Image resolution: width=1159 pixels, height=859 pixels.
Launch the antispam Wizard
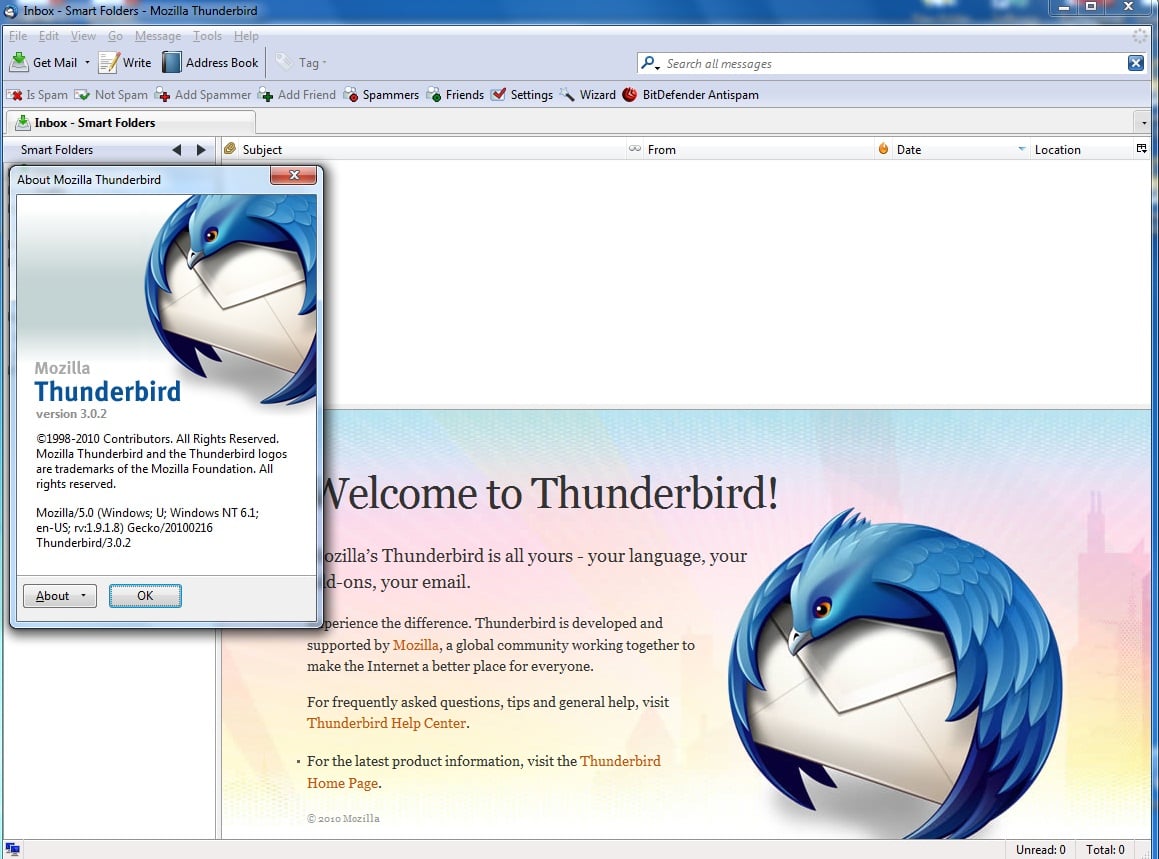[x=588, y=95]
